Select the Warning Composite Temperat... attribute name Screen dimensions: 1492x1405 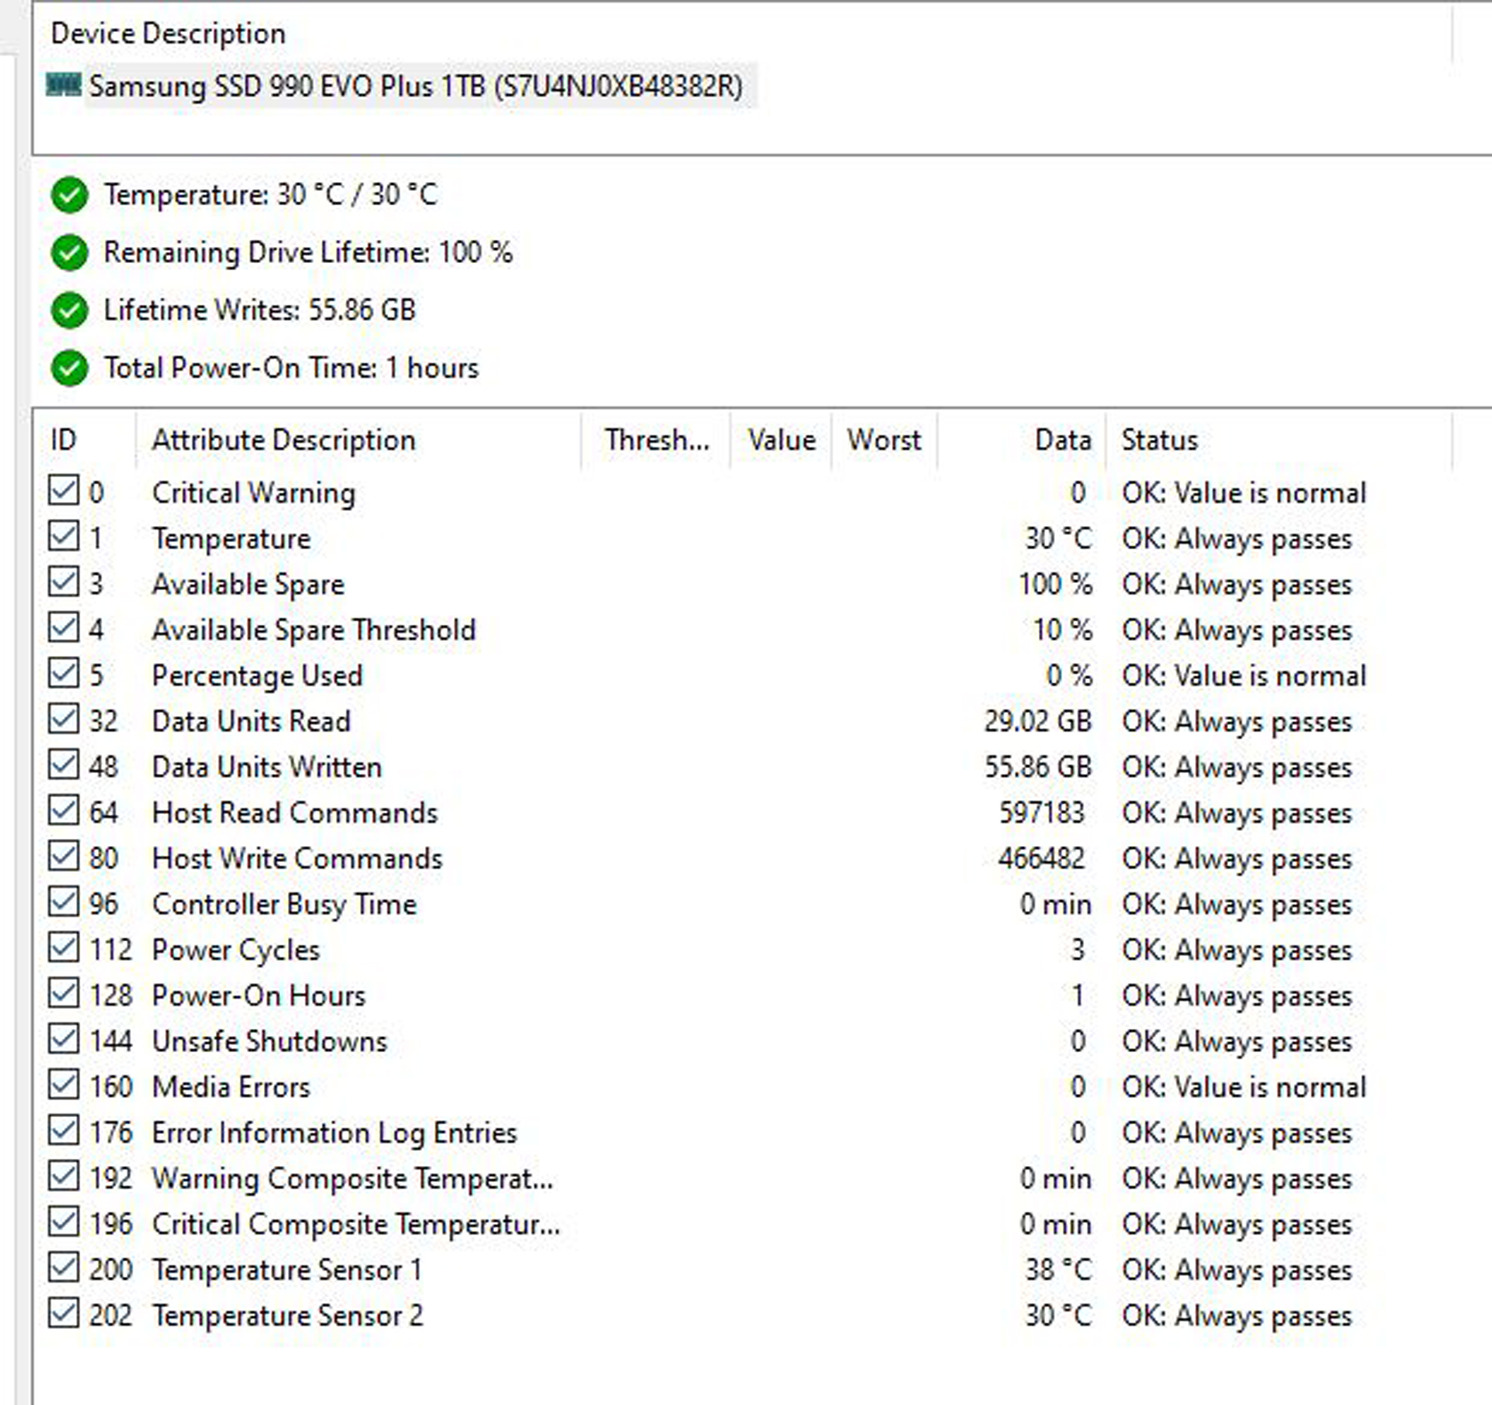coord(352,1180)
